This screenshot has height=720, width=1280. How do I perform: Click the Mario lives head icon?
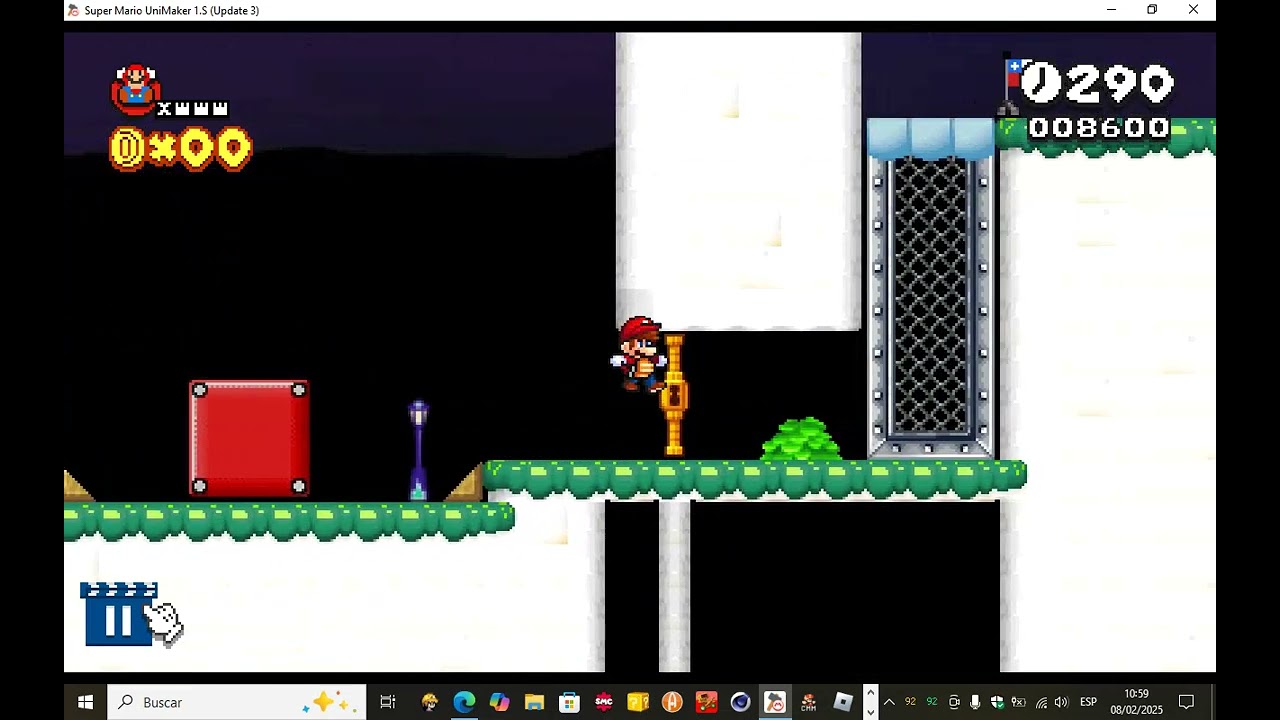pos(136,89)
